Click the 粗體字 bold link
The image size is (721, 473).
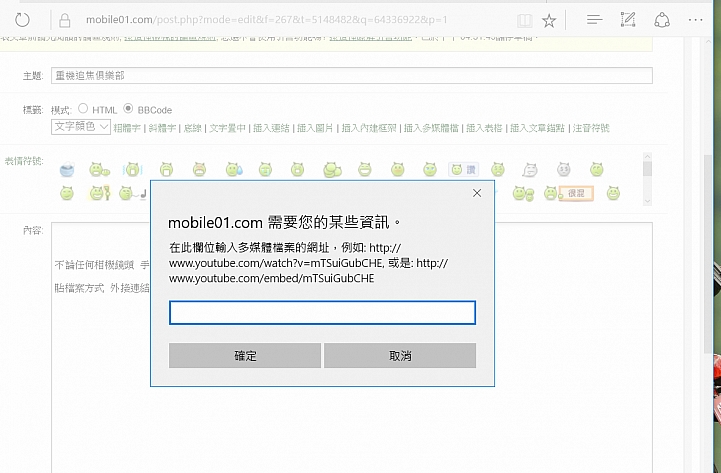click(x=127, y=128)
